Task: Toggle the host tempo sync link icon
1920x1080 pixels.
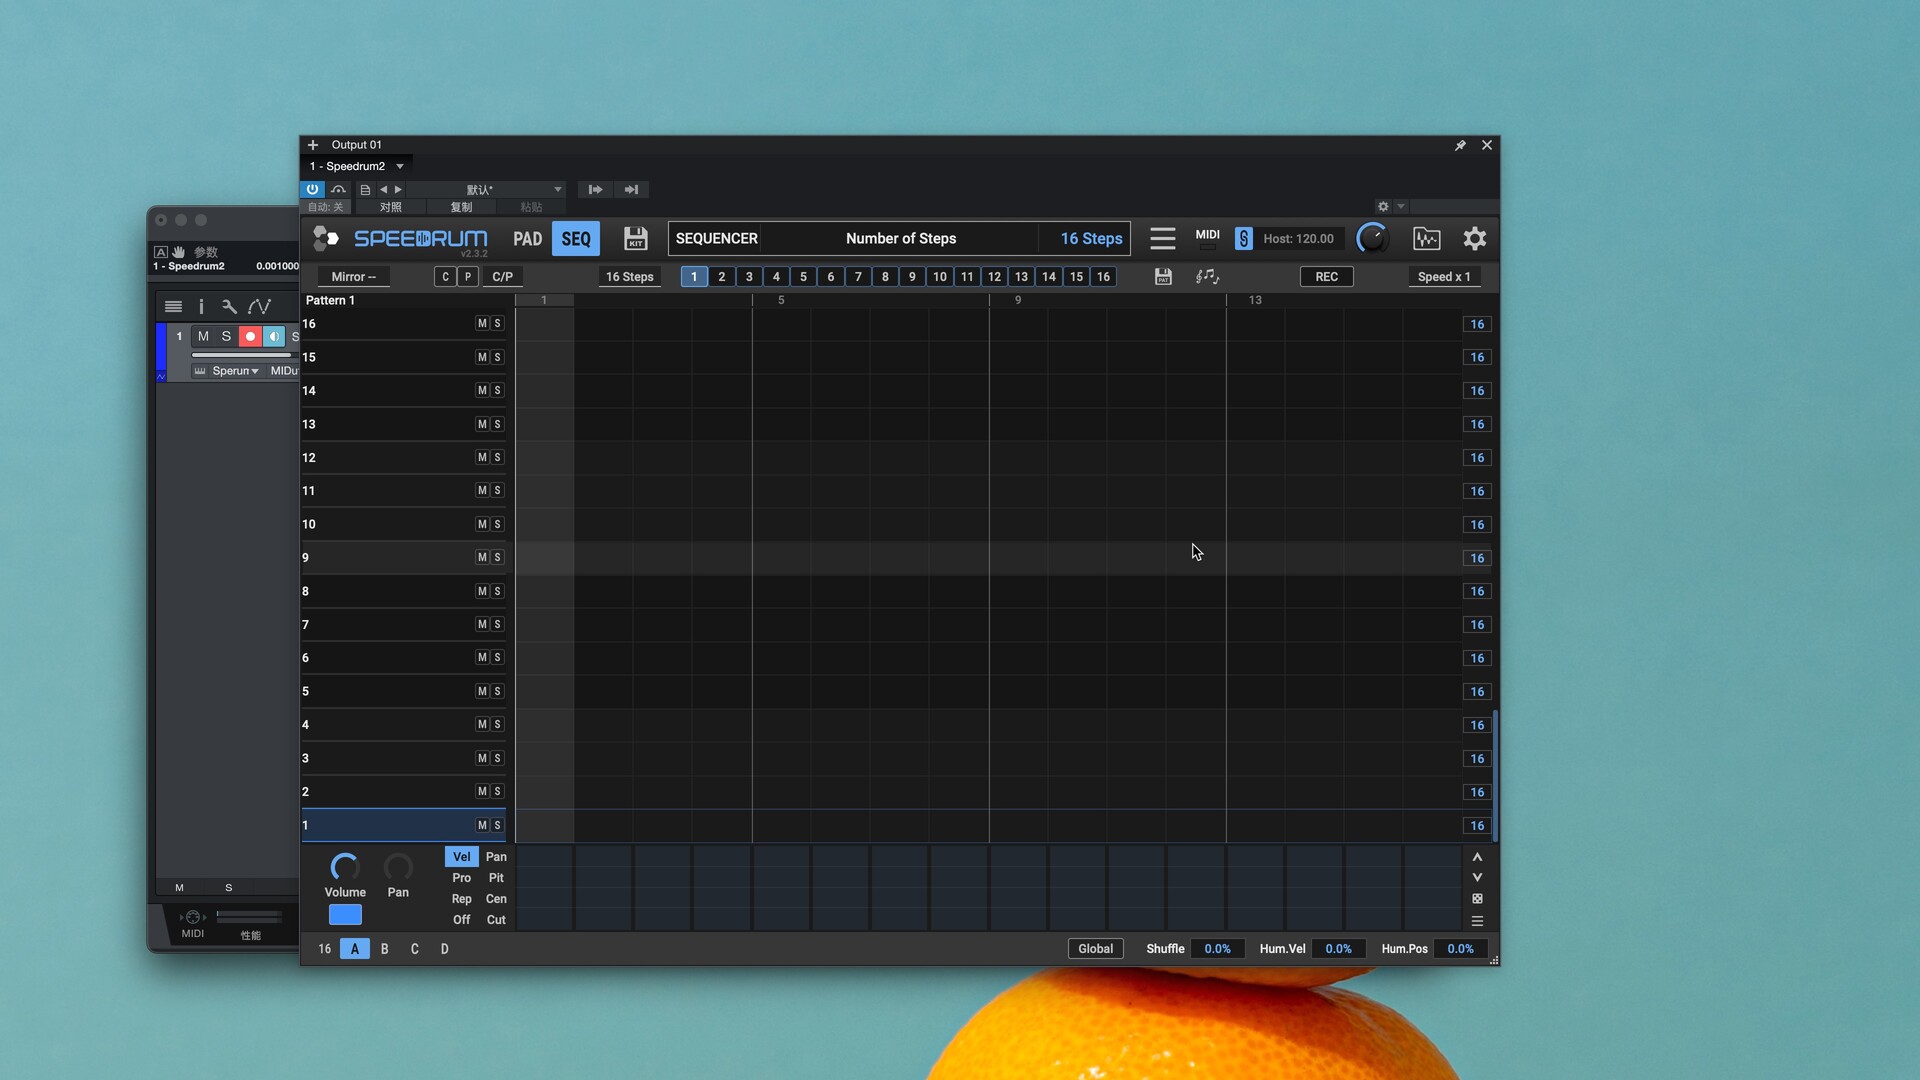Action: [x=1243, y=238]
